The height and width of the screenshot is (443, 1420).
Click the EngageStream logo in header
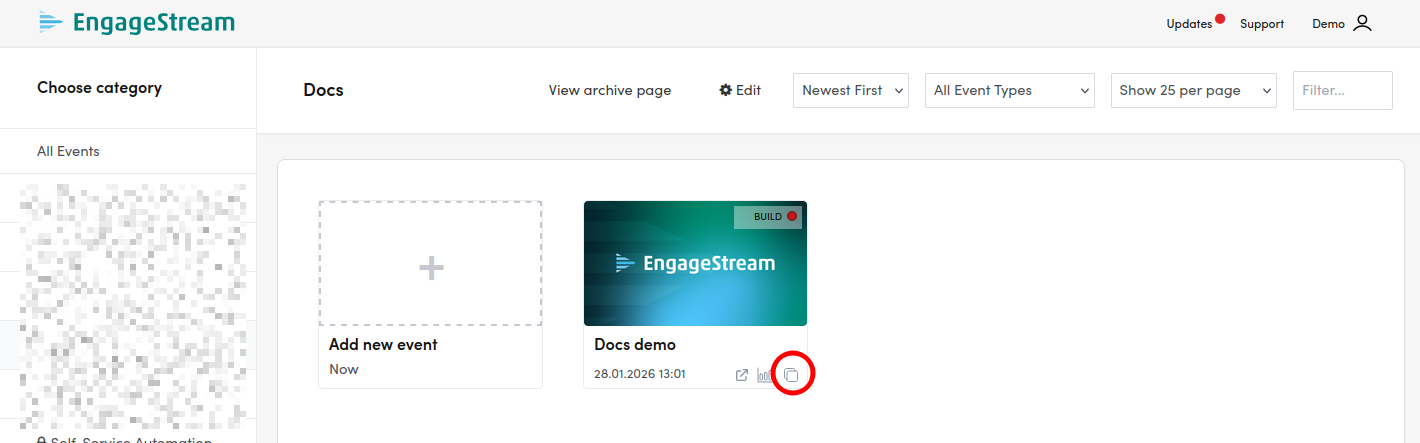(137, 22)
